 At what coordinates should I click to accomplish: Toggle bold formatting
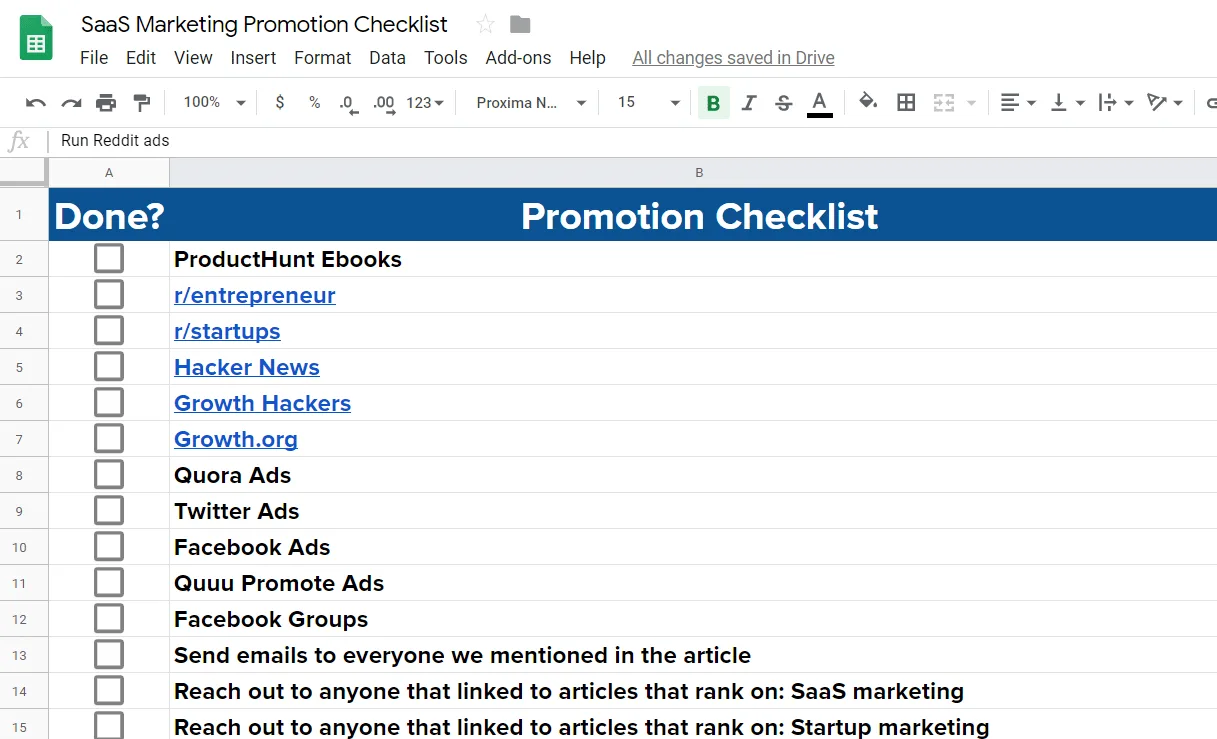click(x=713, y=102)
